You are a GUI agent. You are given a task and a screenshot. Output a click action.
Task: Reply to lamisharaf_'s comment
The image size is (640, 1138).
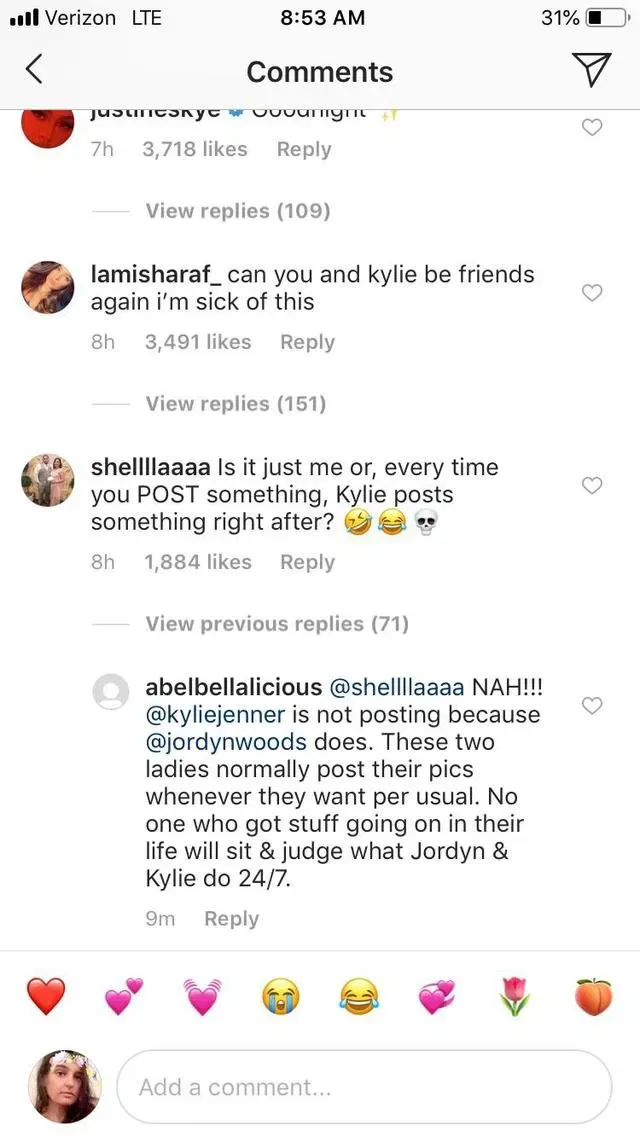(307, 342)
